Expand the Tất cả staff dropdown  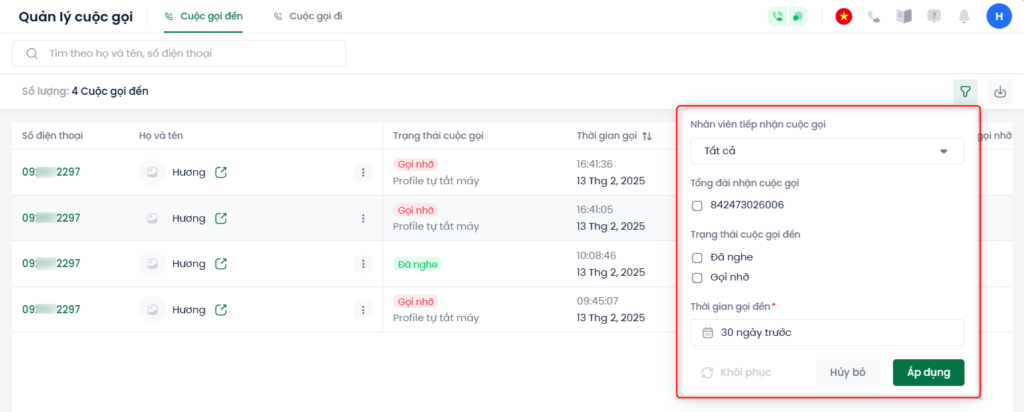827,151
